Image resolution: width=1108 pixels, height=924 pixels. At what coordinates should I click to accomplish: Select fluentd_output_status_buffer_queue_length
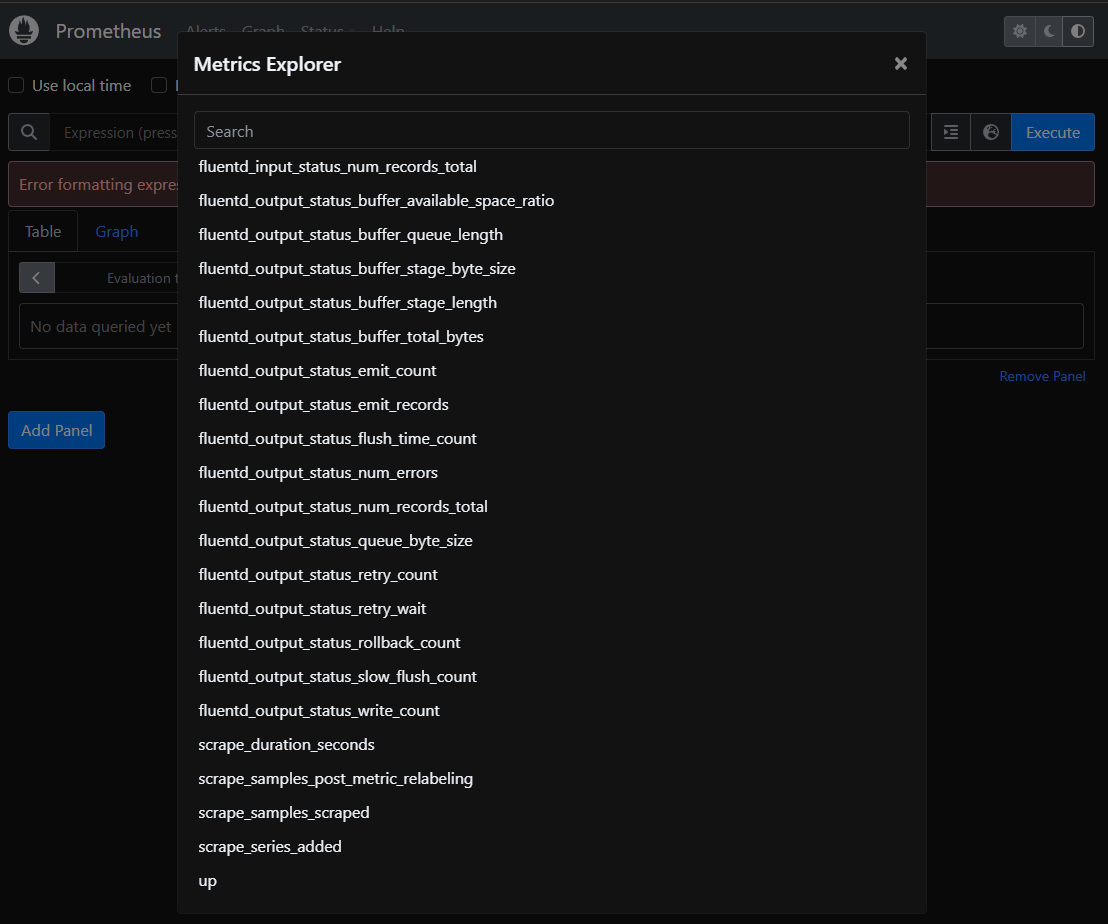[350, 235]
